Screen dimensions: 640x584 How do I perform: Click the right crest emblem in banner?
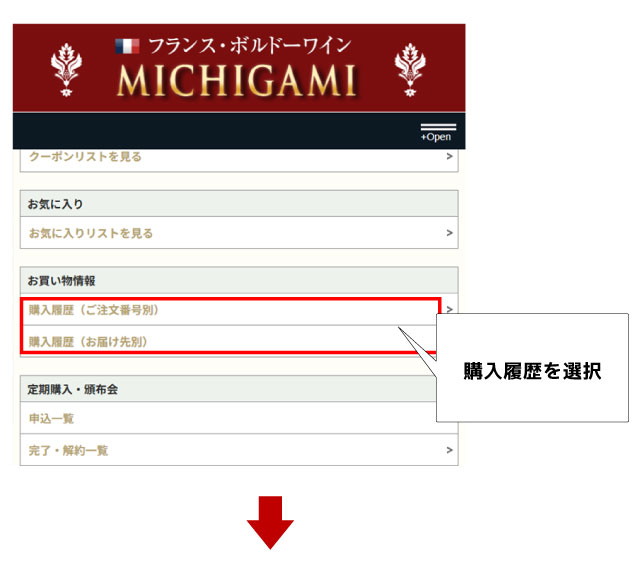click(x=408, y=67)
